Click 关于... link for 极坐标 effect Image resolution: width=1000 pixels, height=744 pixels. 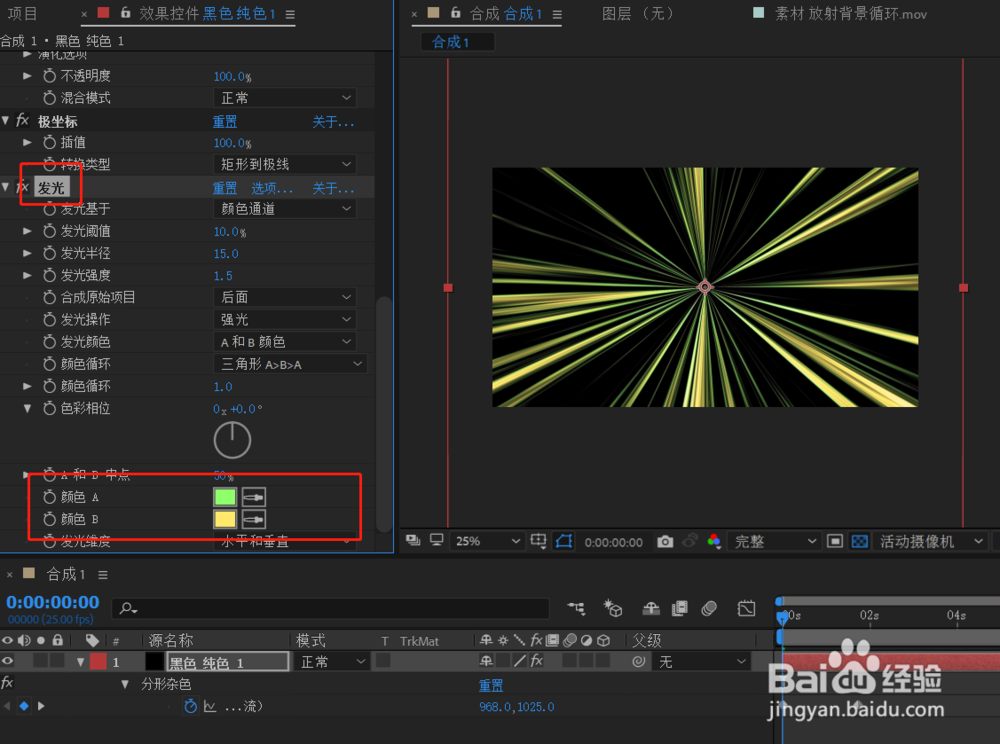pos(333,121)
